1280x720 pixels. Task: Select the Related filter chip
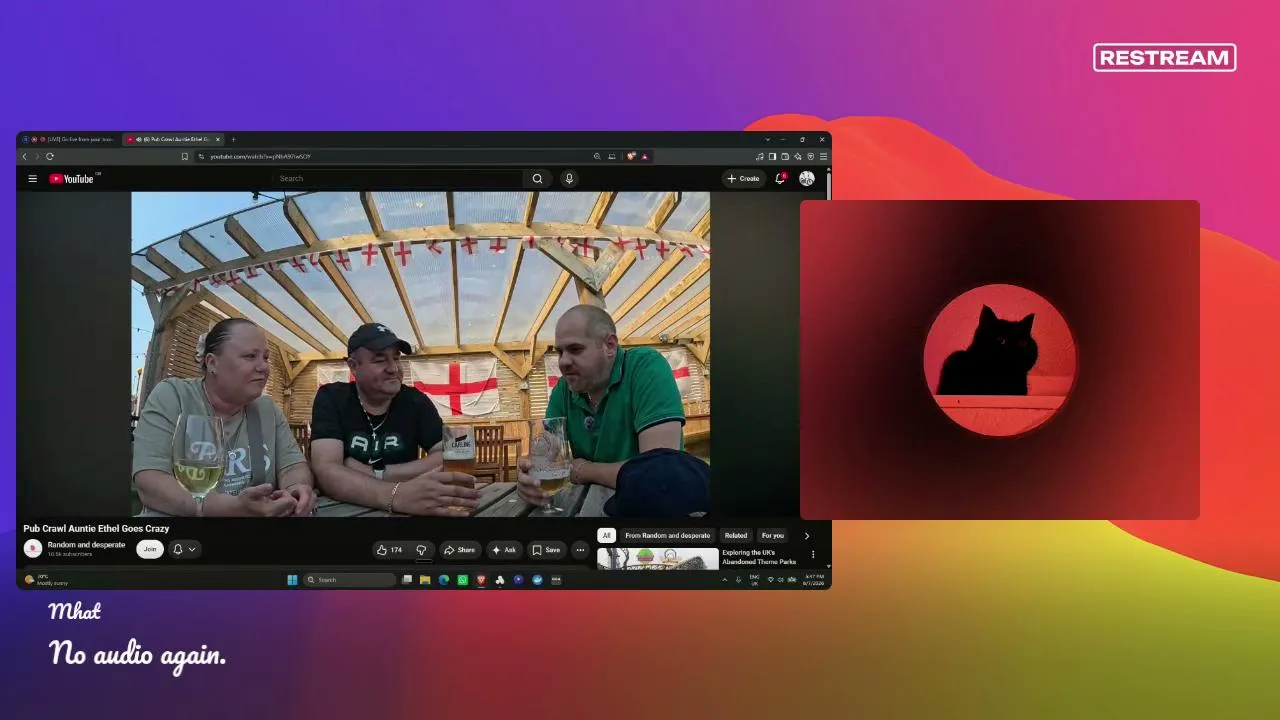736,536
